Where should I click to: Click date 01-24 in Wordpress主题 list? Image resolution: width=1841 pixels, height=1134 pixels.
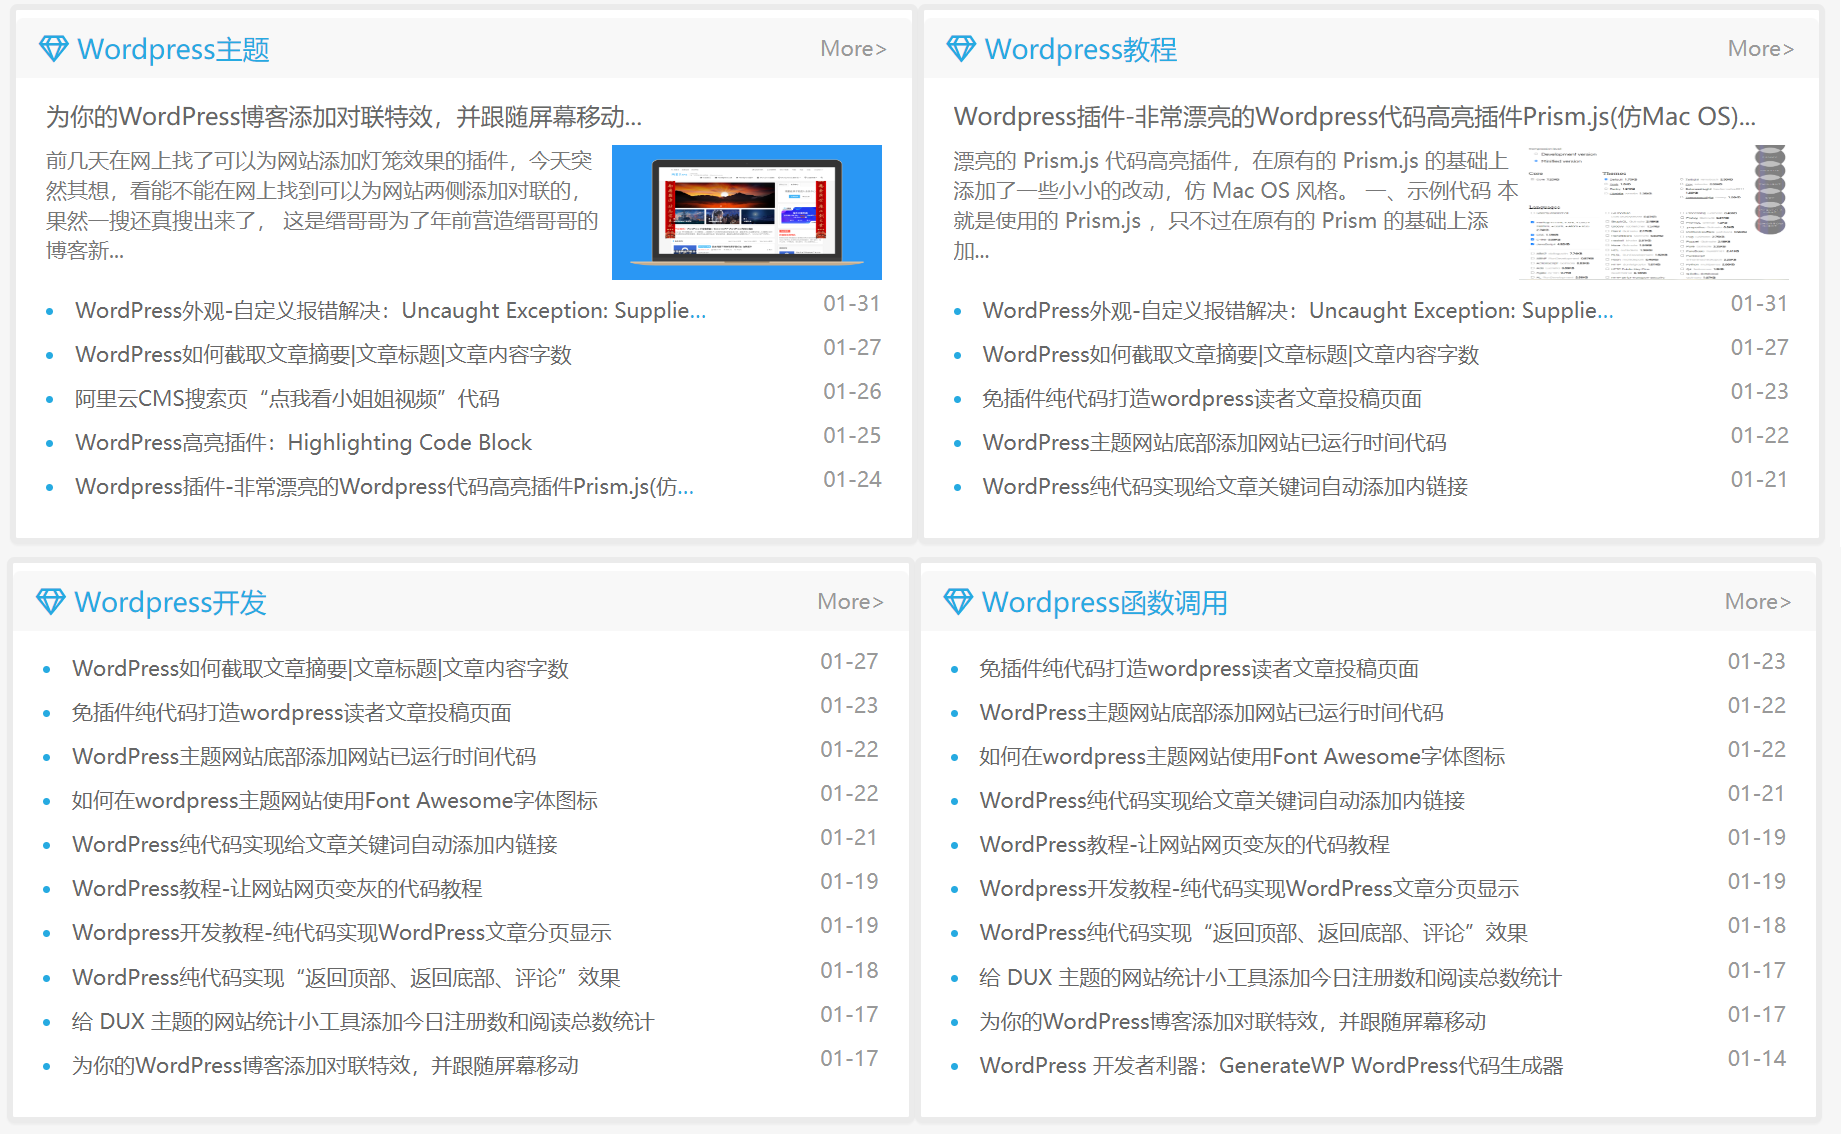852,480
